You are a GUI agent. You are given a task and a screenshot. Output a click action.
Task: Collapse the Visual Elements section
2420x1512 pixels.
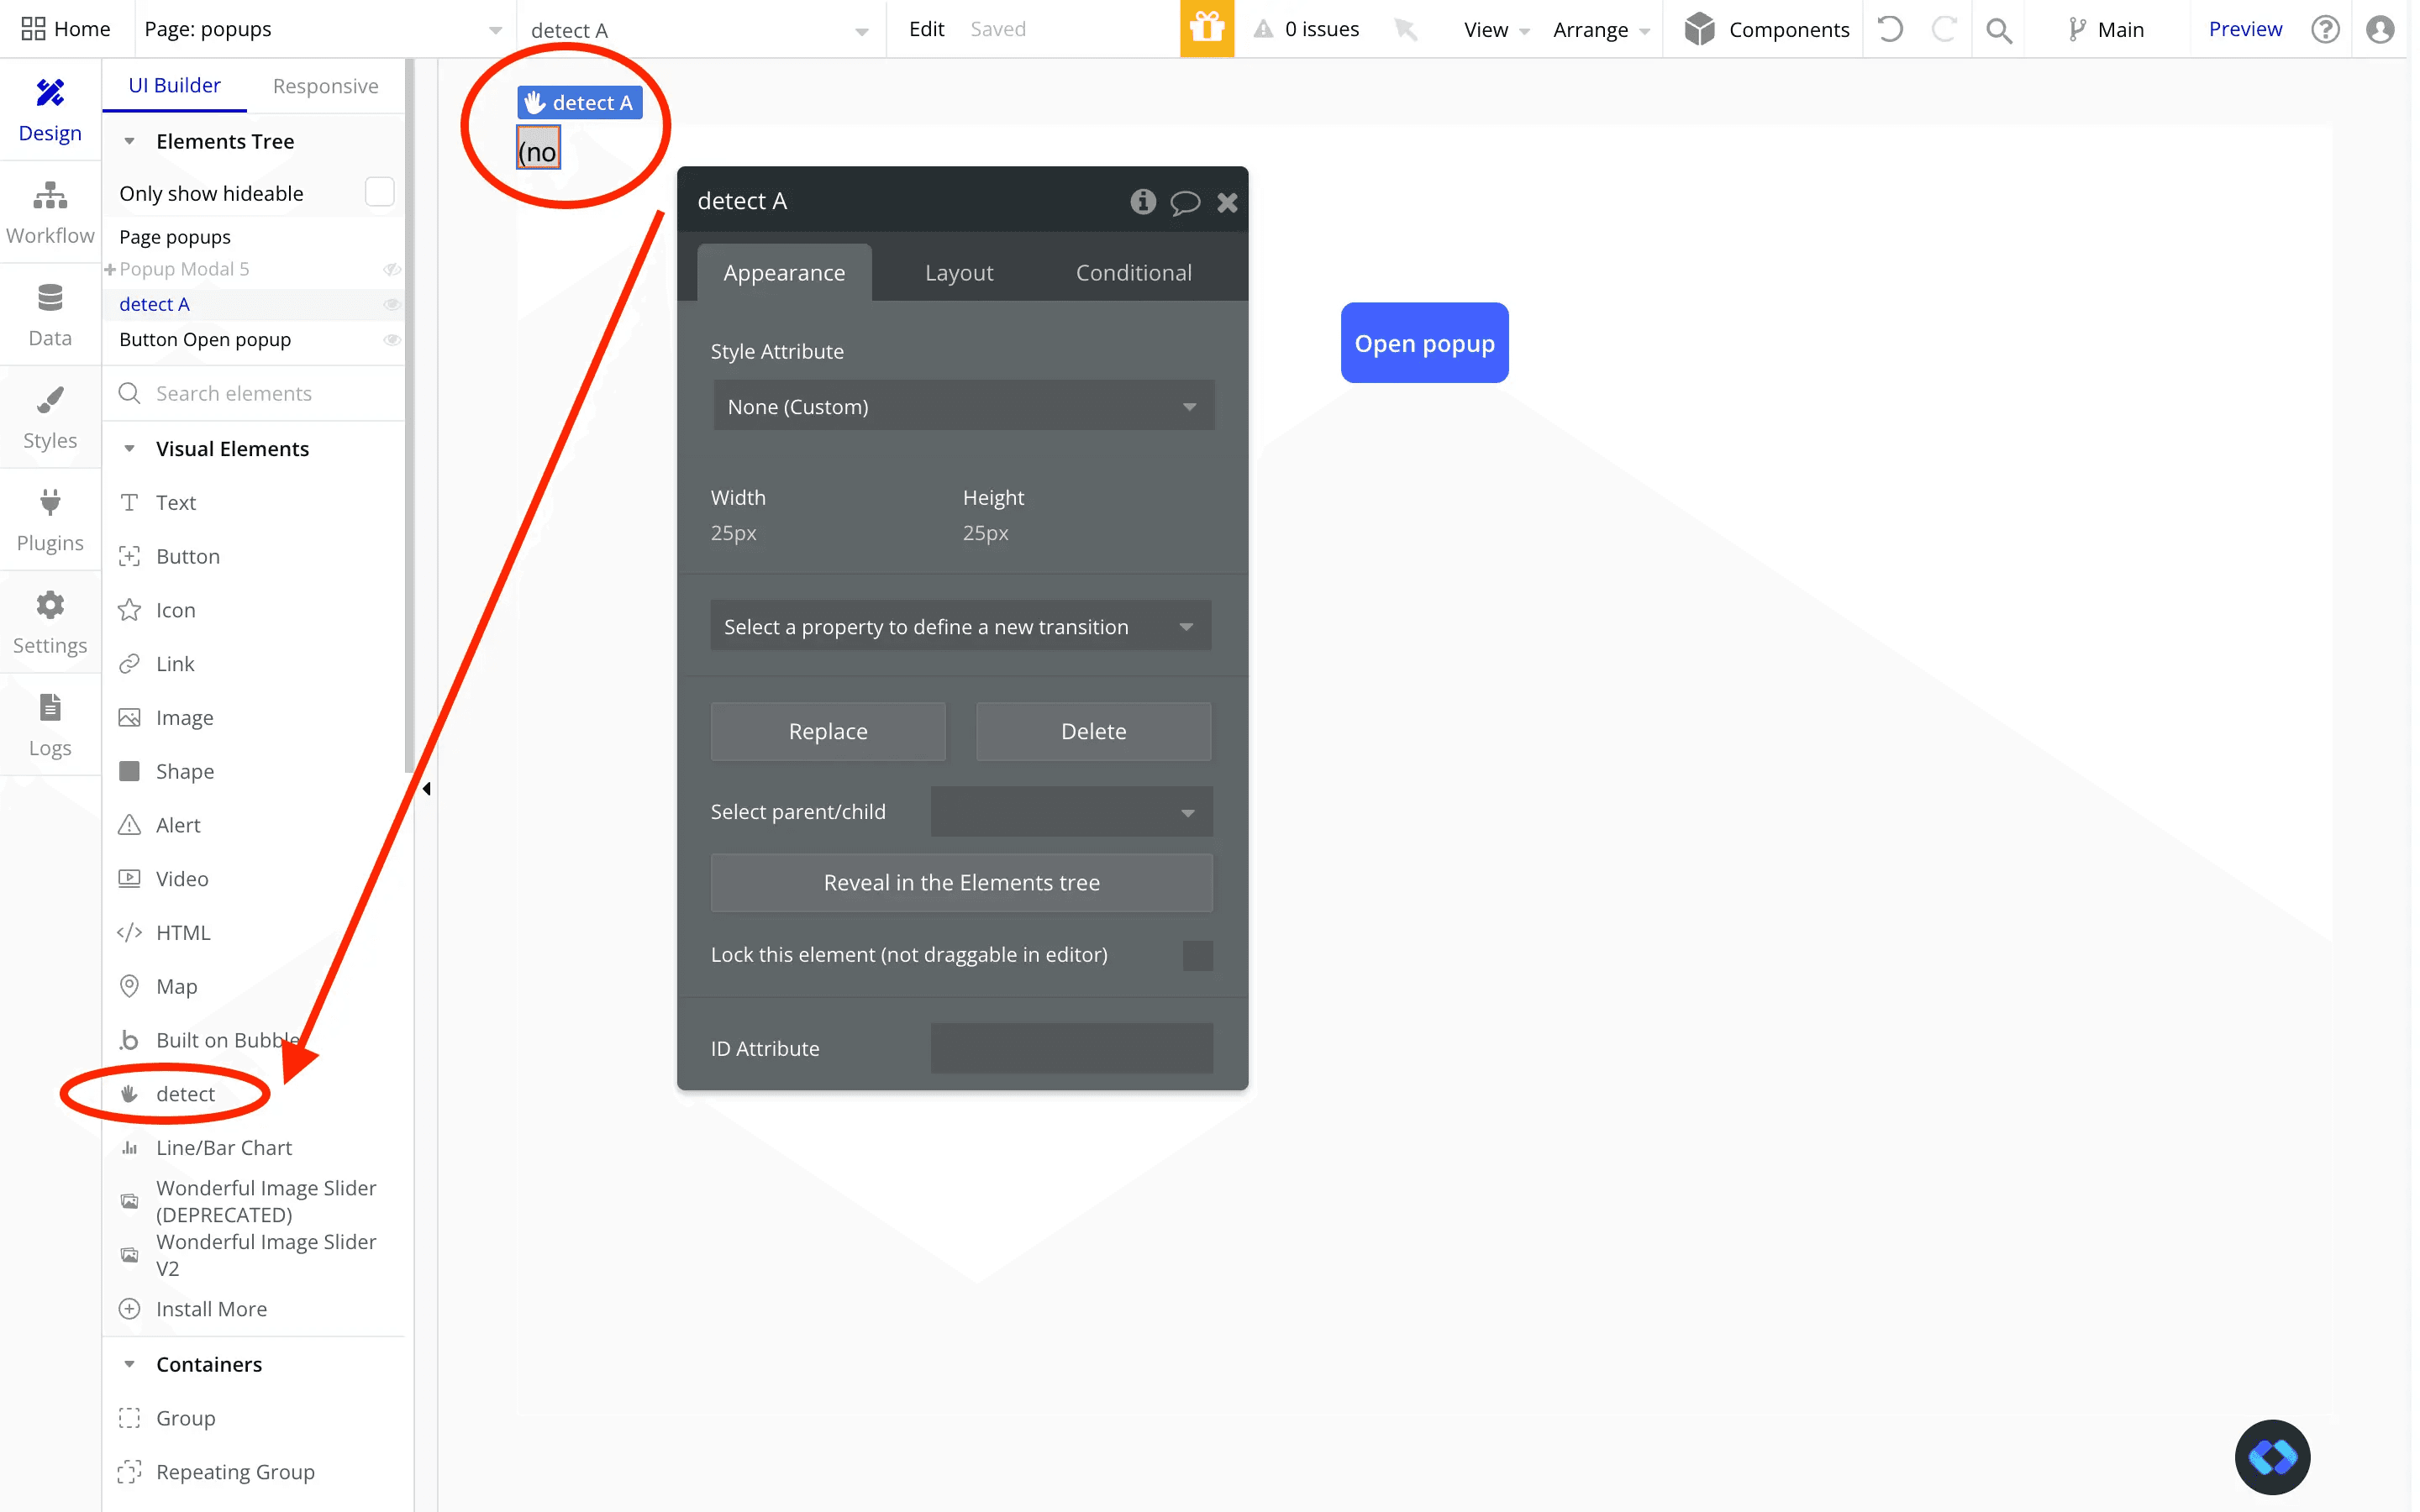point(131,448)
